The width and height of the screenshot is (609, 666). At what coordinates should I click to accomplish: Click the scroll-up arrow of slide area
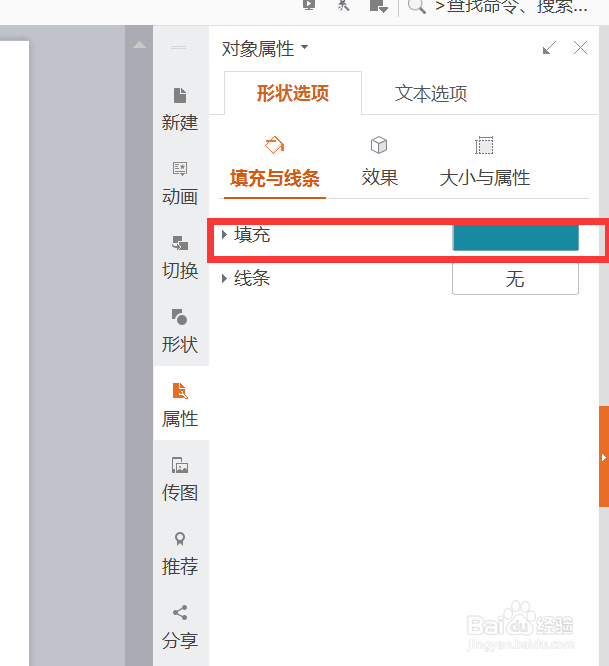tap(139, 45)
